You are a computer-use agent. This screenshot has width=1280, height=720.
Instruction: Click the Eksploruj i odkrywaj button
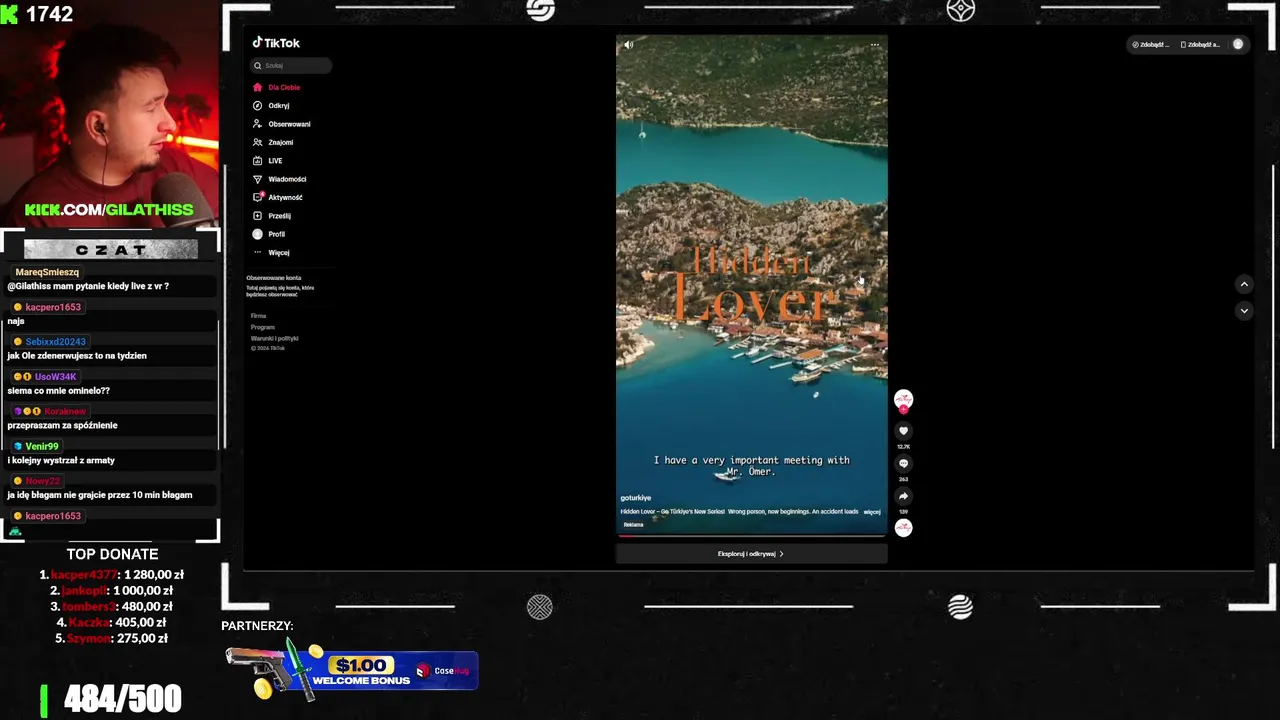(751, 554)
